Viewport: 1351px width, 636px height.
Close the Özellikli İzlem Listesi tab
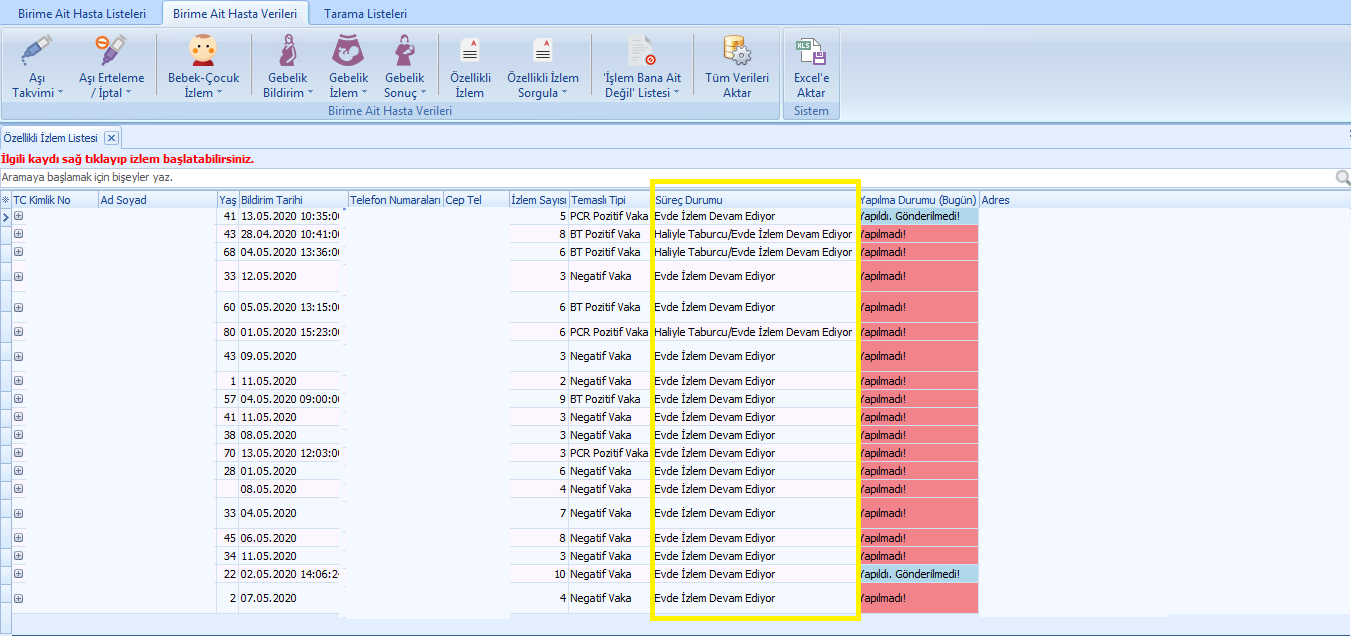(x=111, y=138)
